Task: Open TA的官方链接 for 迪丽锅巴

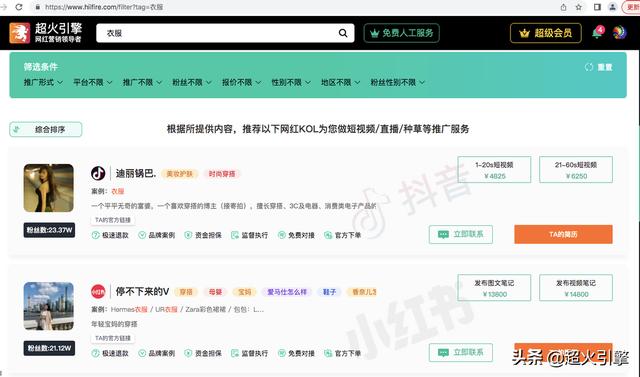Action: (113, 220)
